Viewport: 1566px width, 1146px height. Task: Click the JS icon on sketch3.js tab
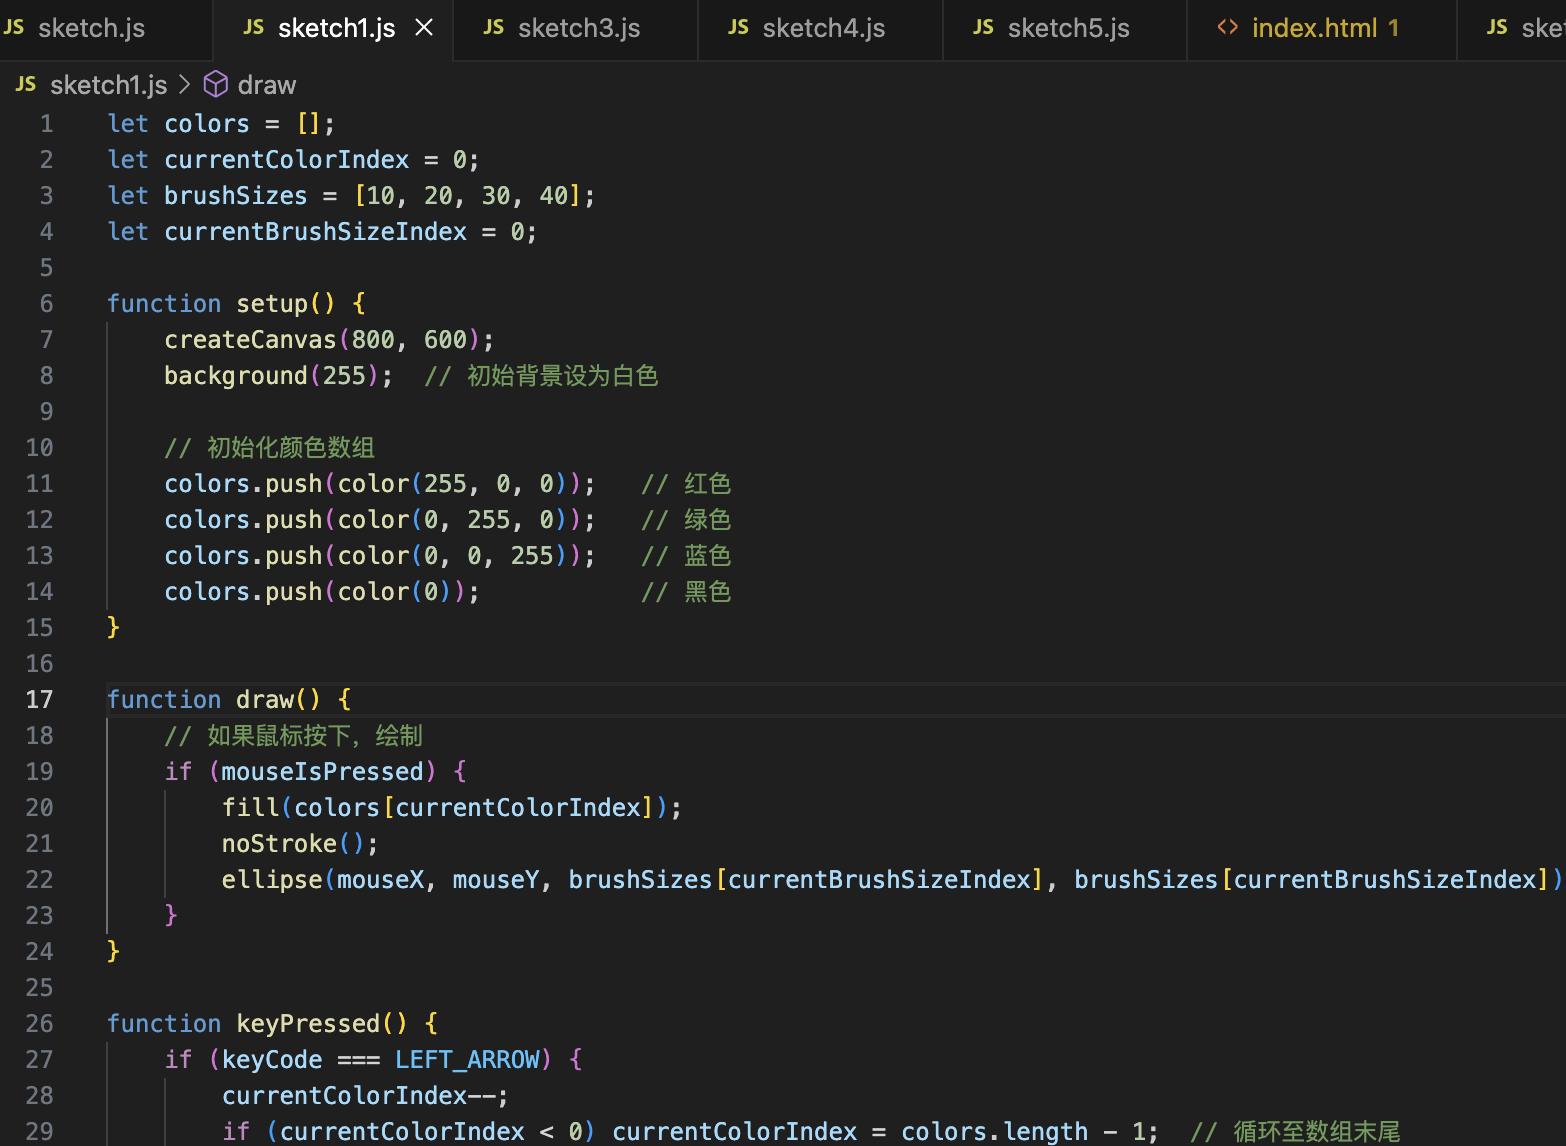coord(494,28)
